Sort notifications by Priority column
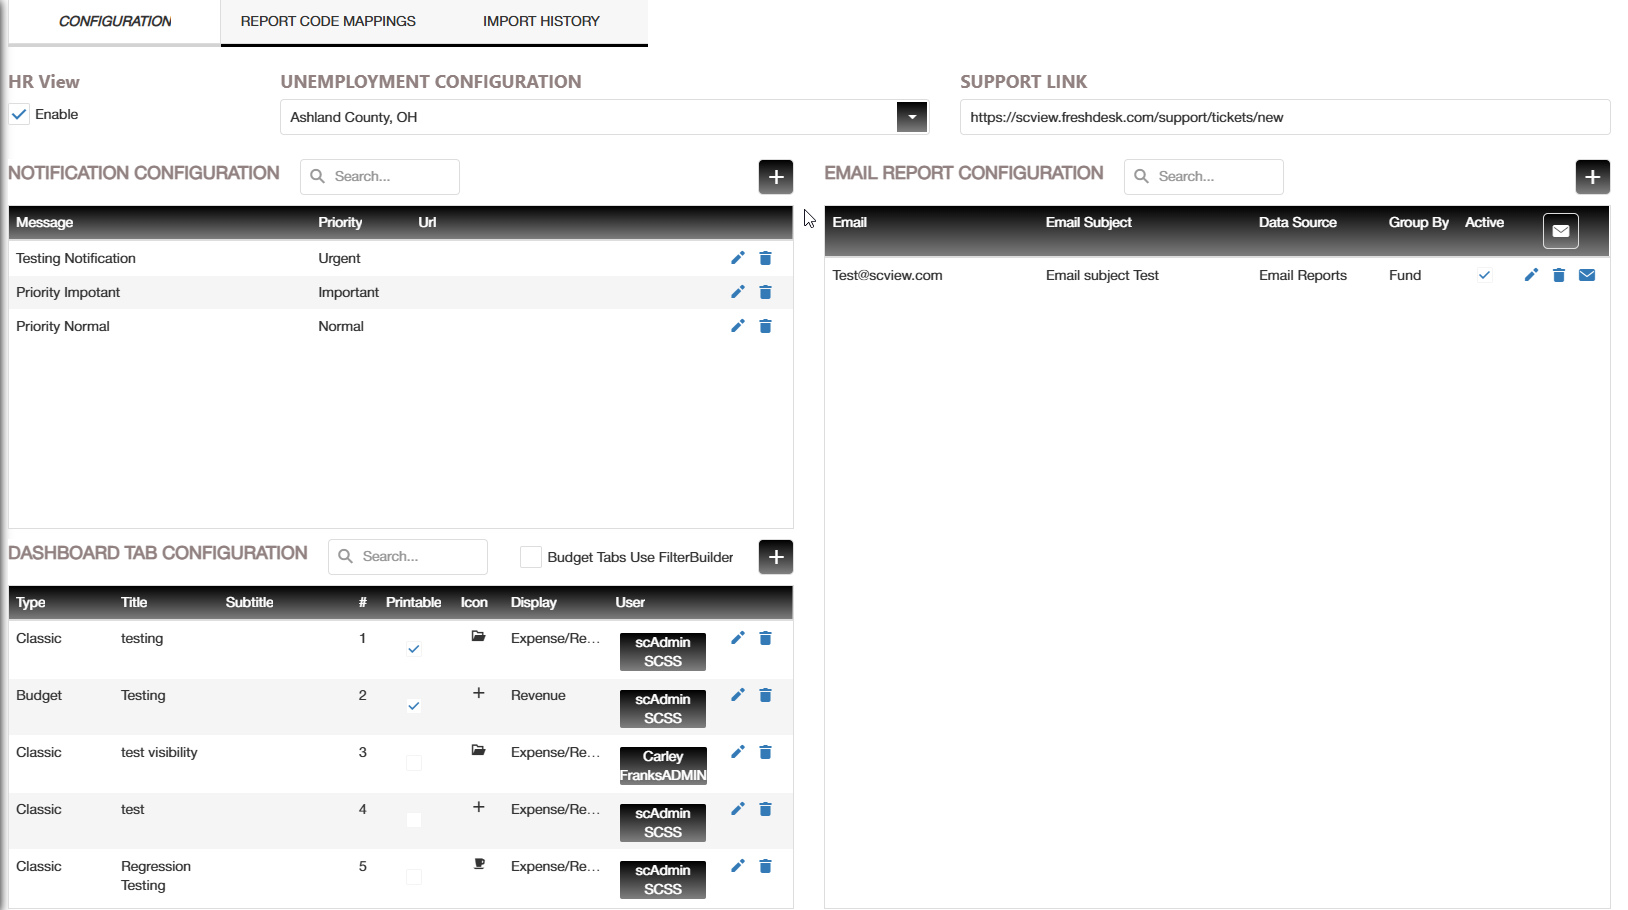1628x910 pixels. (x=340, y=222)
